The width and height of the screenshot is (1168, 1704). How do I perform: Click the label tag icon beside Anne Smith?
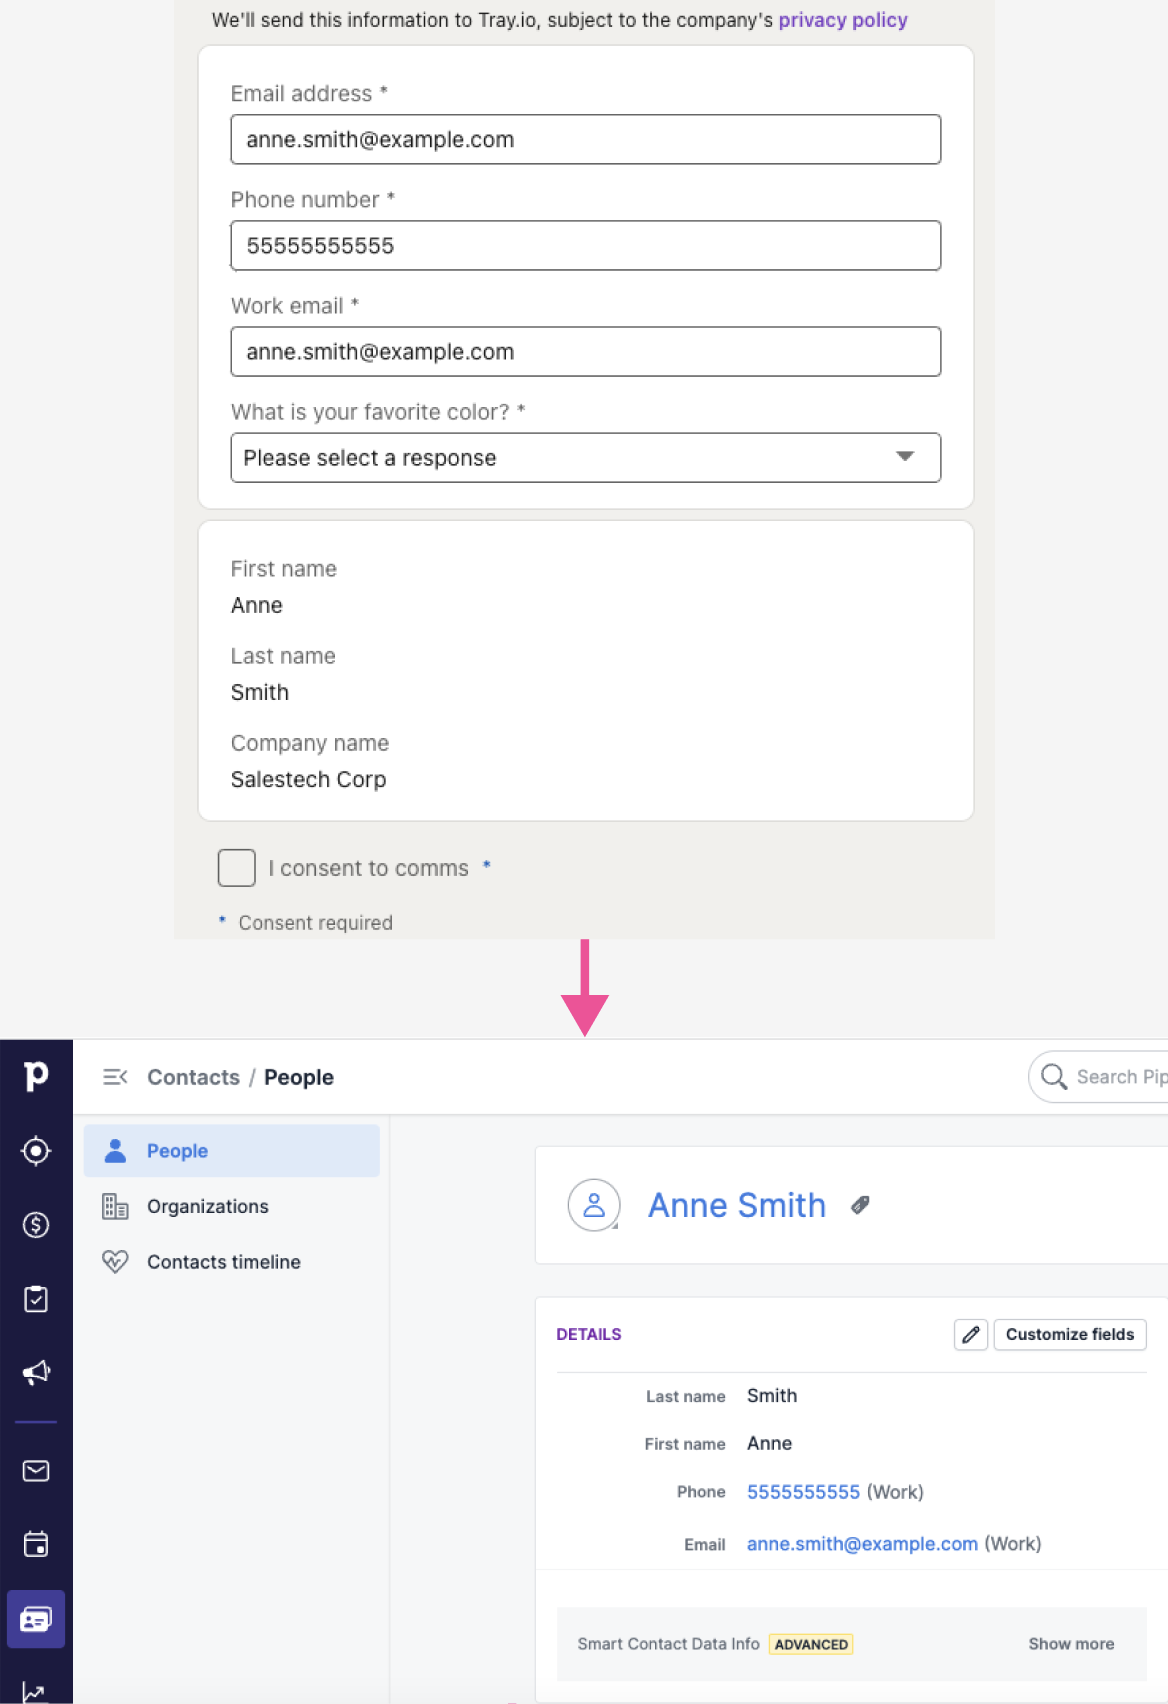click(860, 1206)
